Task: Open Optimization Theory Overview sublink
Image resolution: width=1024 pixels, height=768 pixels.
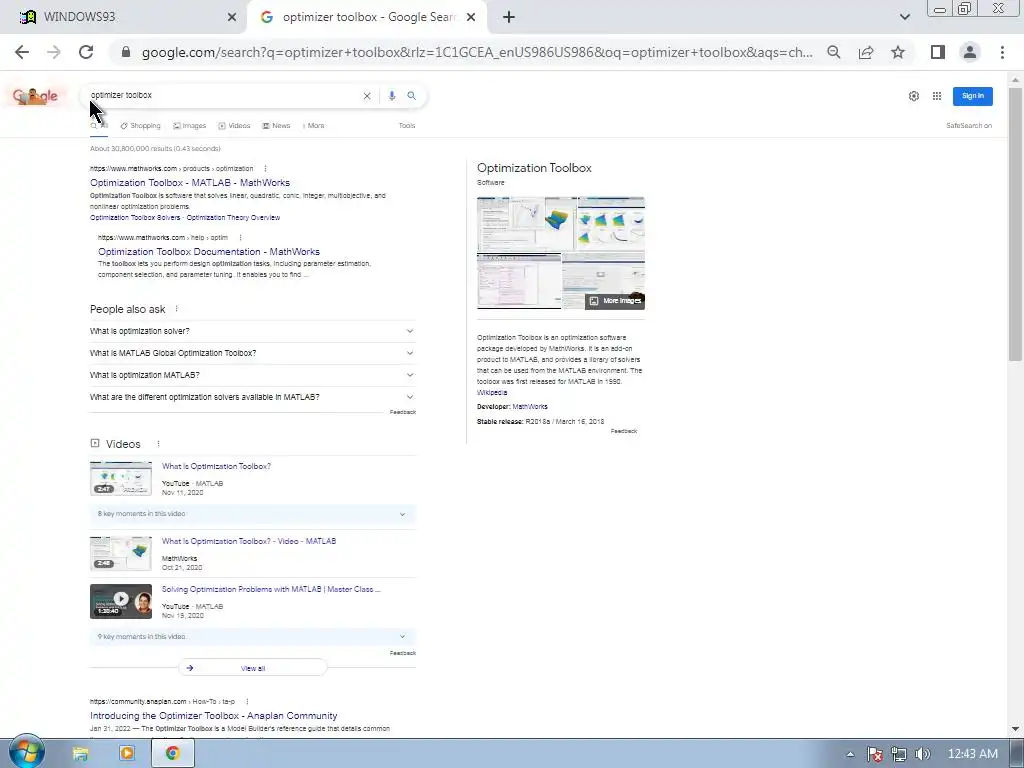Action: tap(233, 217)
